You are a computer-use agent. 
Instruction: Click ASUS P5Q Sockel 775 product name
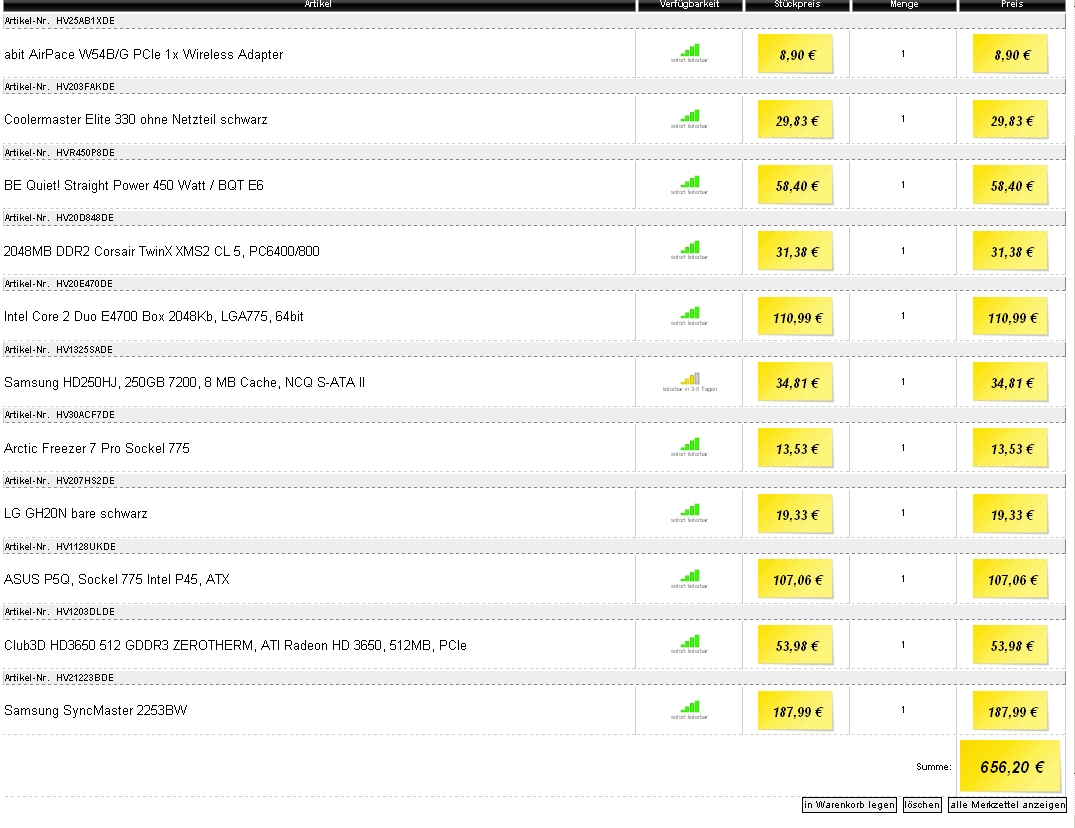point(117,579)
